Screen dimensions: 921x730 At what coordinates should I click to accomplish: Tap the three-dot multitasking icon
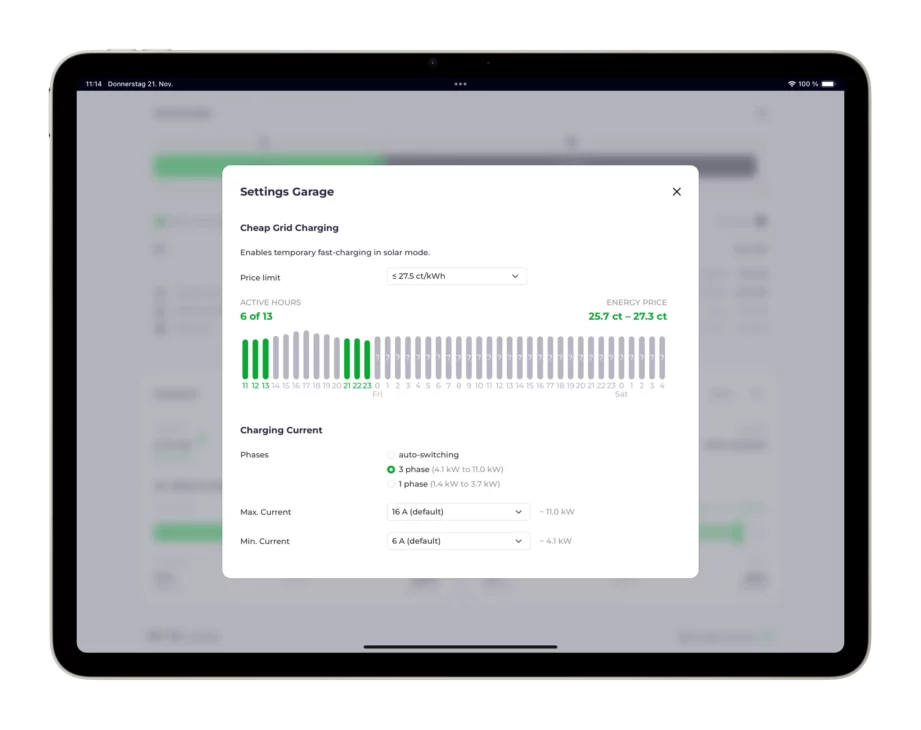click(x=460, y=84)
